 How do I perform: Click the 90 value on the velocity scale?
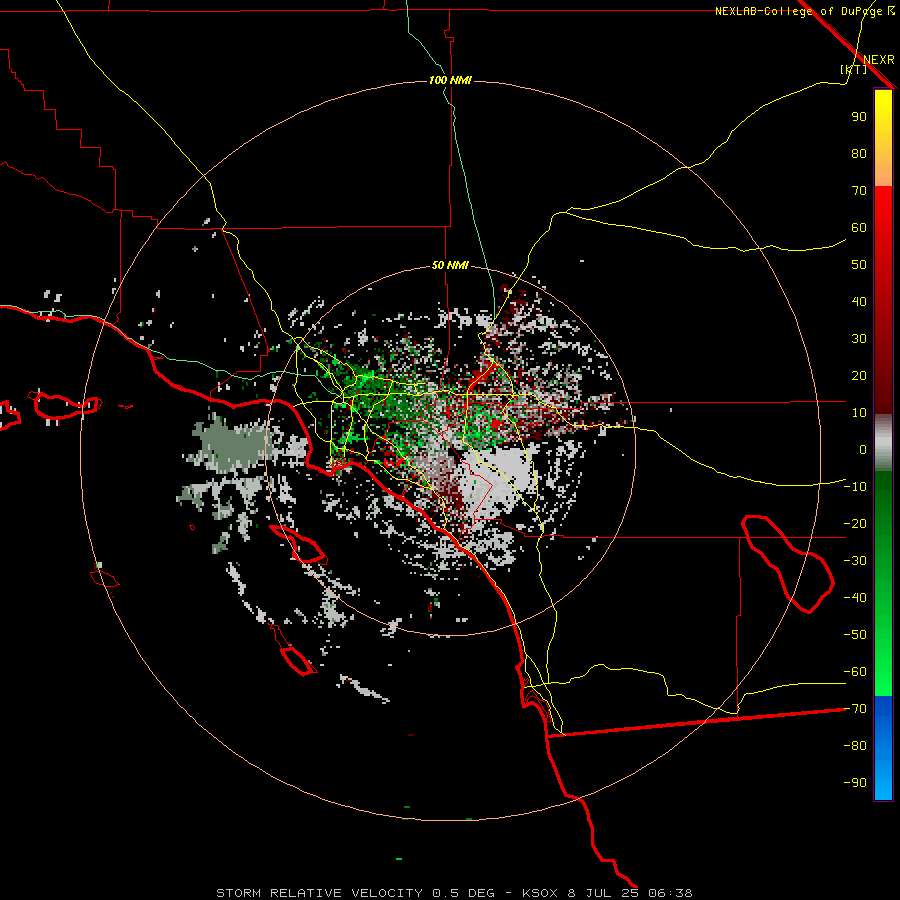pos(859,117)
